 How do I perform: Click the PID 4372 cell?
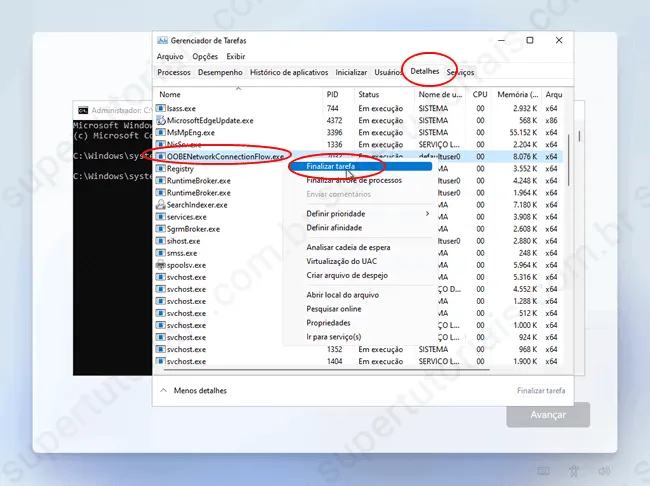click(x=334, y=120)
